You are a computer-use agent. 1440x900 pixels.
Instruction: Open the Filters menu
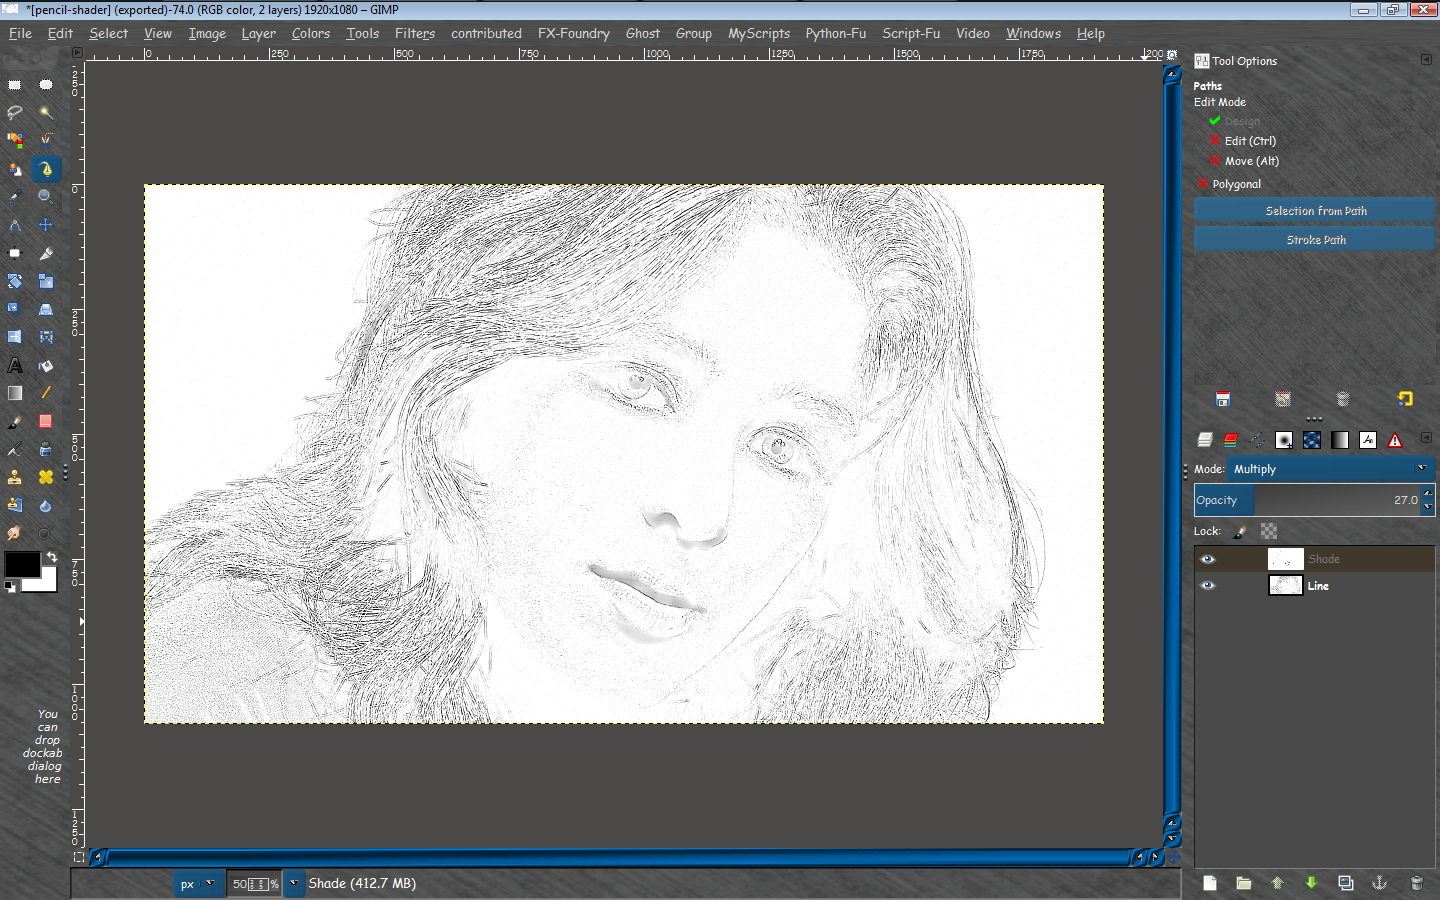[x=415, y=33]
